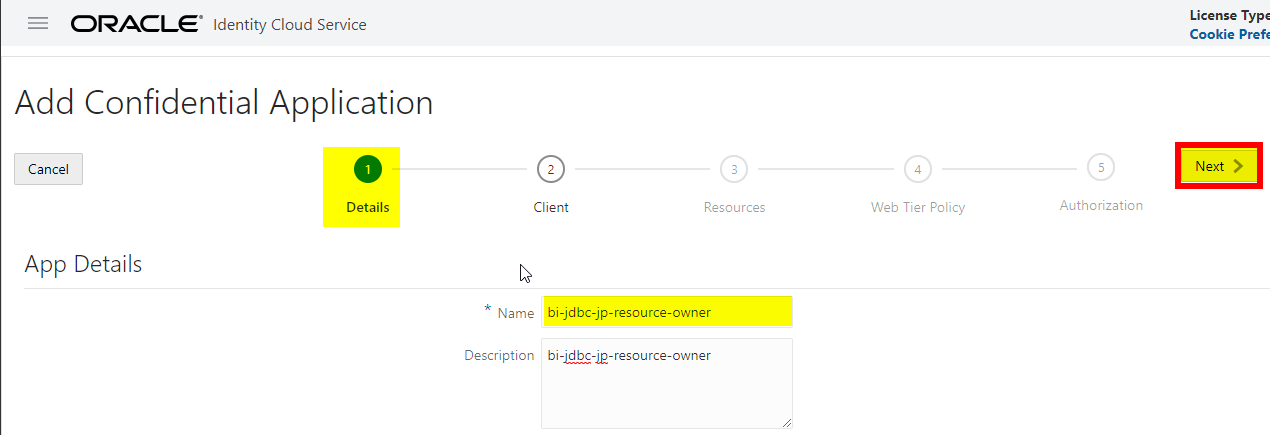Click inside the Name input field

click(x=667, y=312)
